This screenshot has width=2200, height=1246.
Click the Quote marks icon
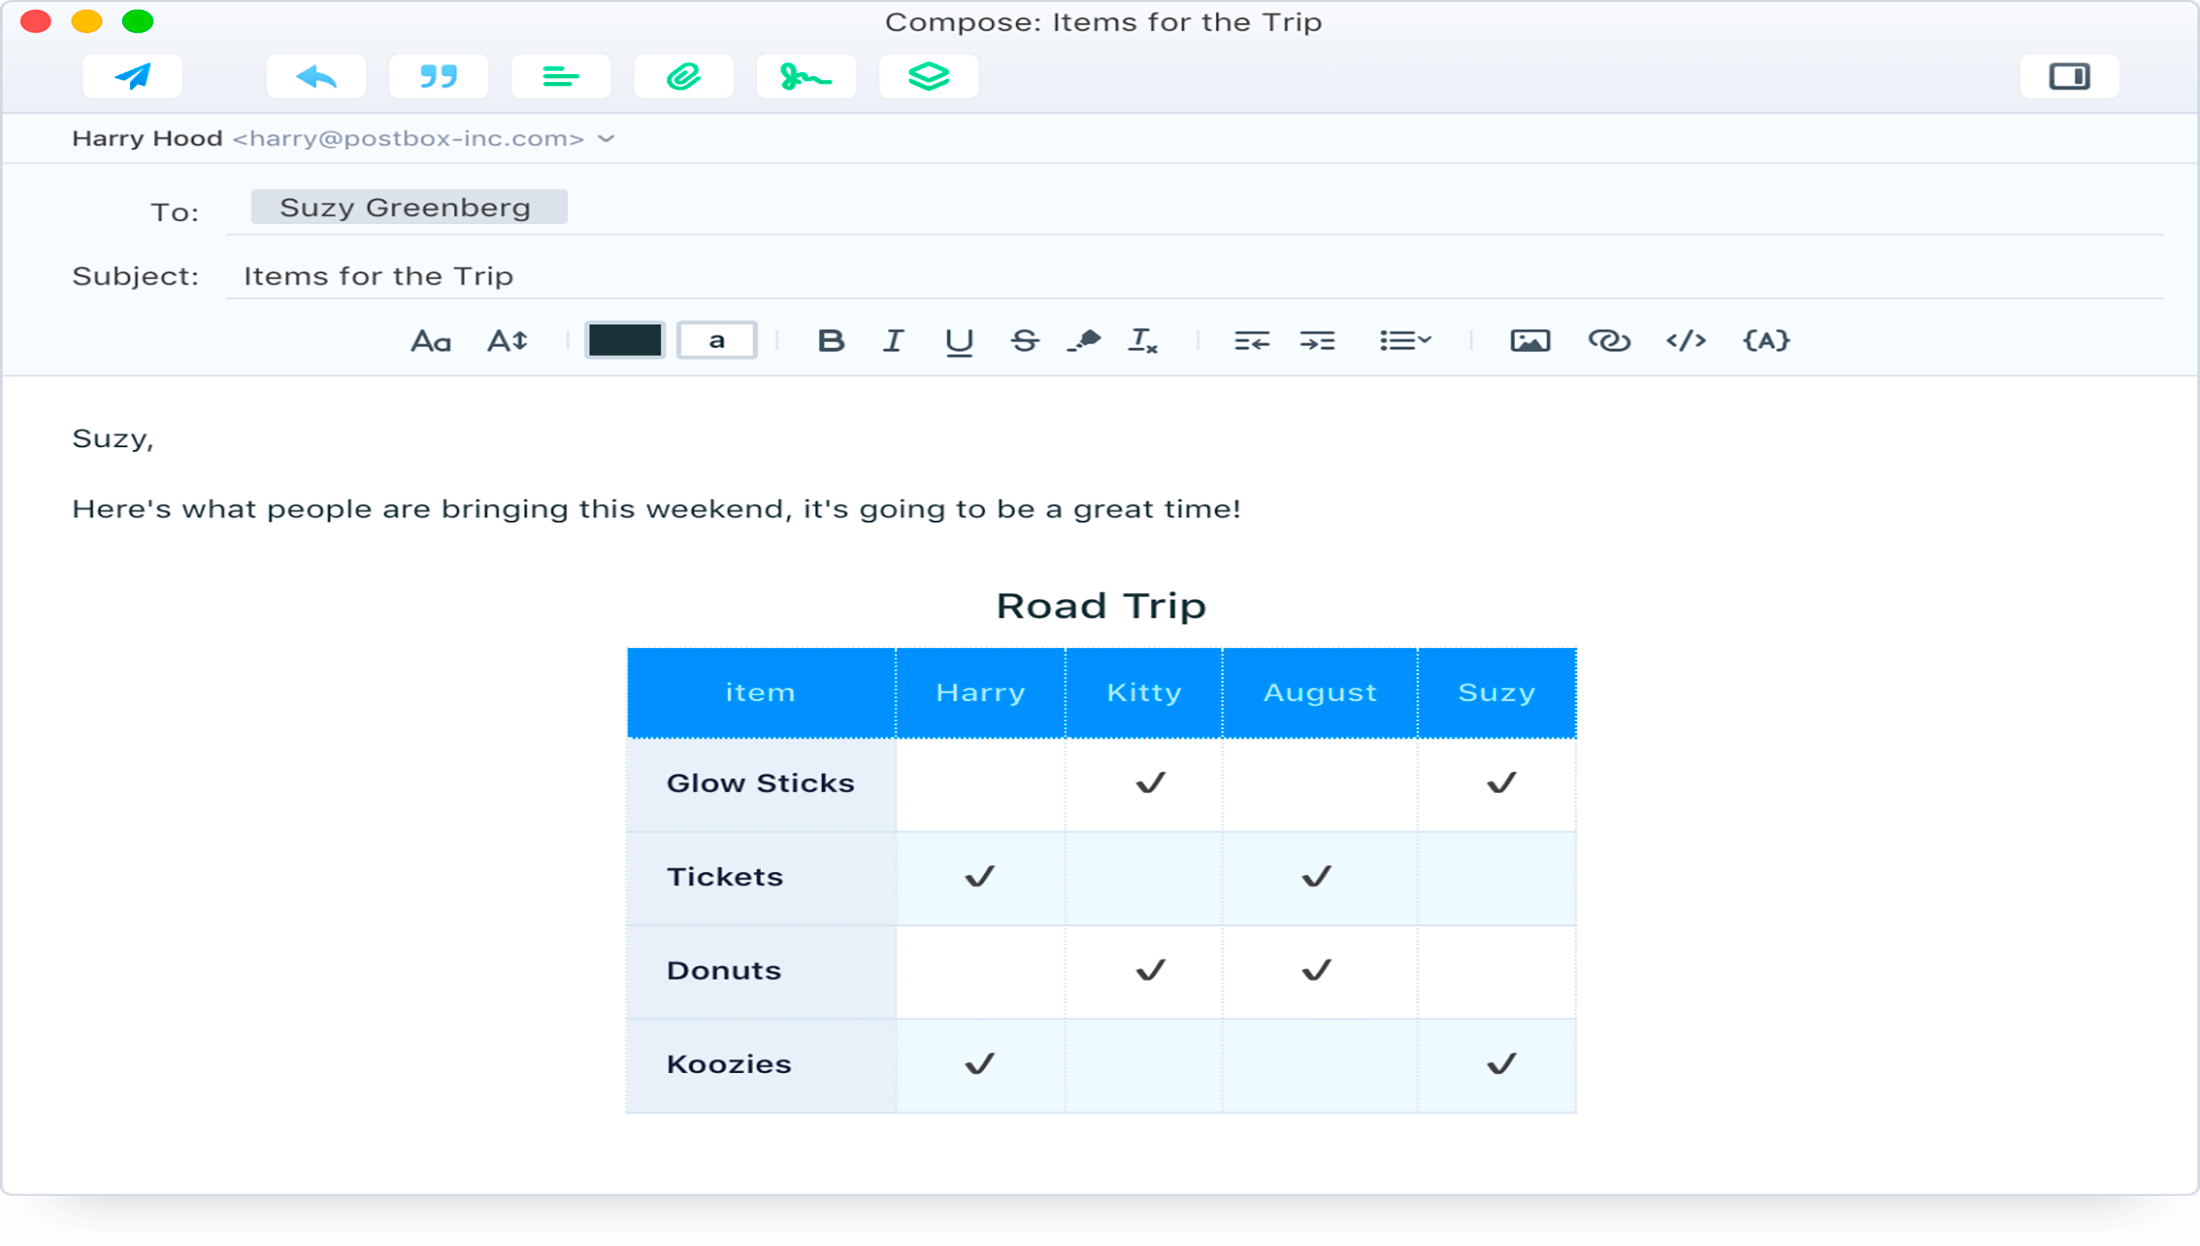tap(438, 77)
